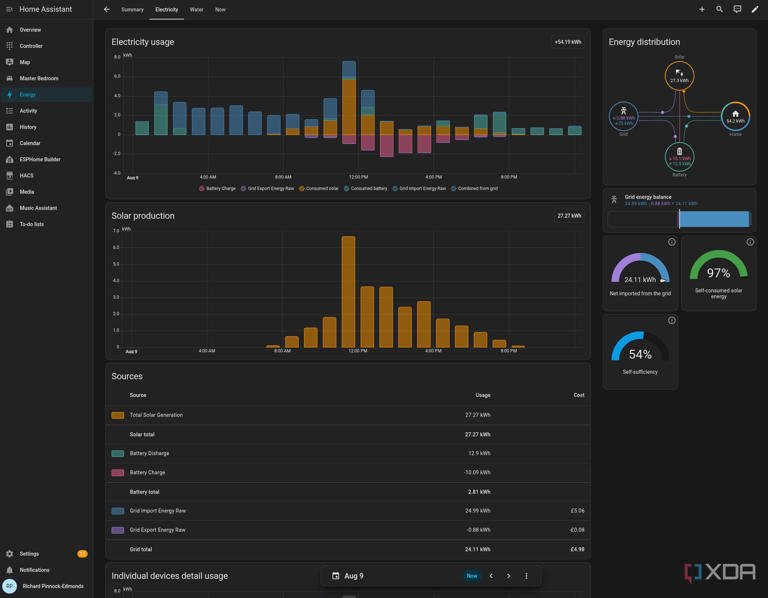Viewport: 768px width, 598px height.
Task: Switch to the Water tab
Action: pyautogui.click(x=196, y=10)
